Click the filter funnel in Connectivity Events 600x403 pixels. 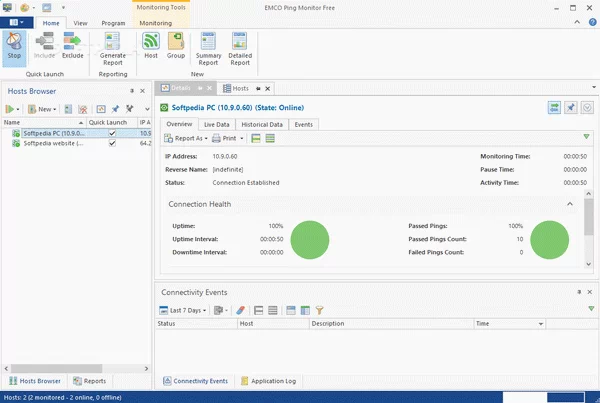320,310
